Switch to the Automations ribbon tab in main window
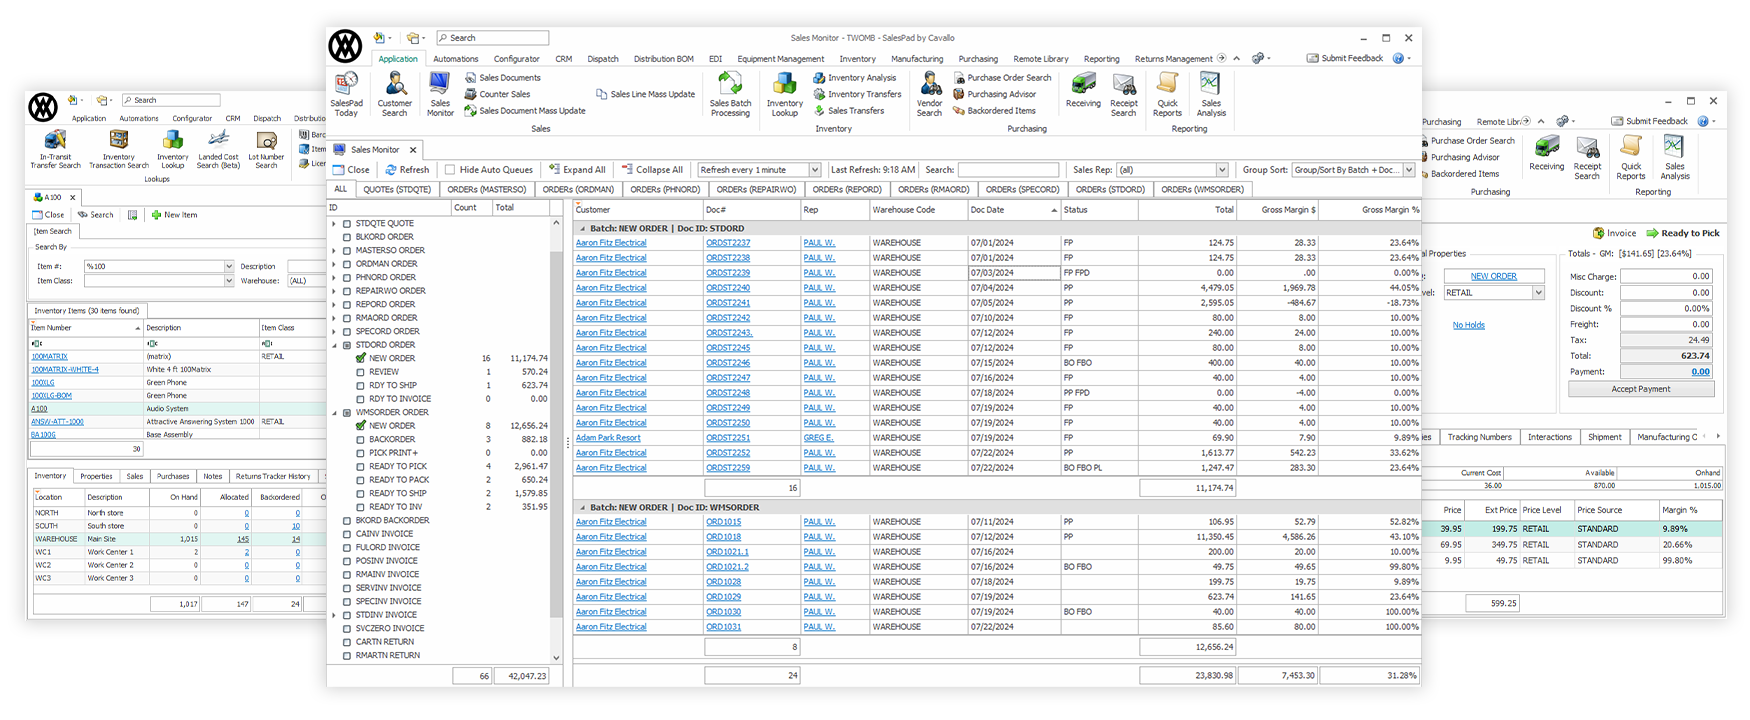 [456, 59]
